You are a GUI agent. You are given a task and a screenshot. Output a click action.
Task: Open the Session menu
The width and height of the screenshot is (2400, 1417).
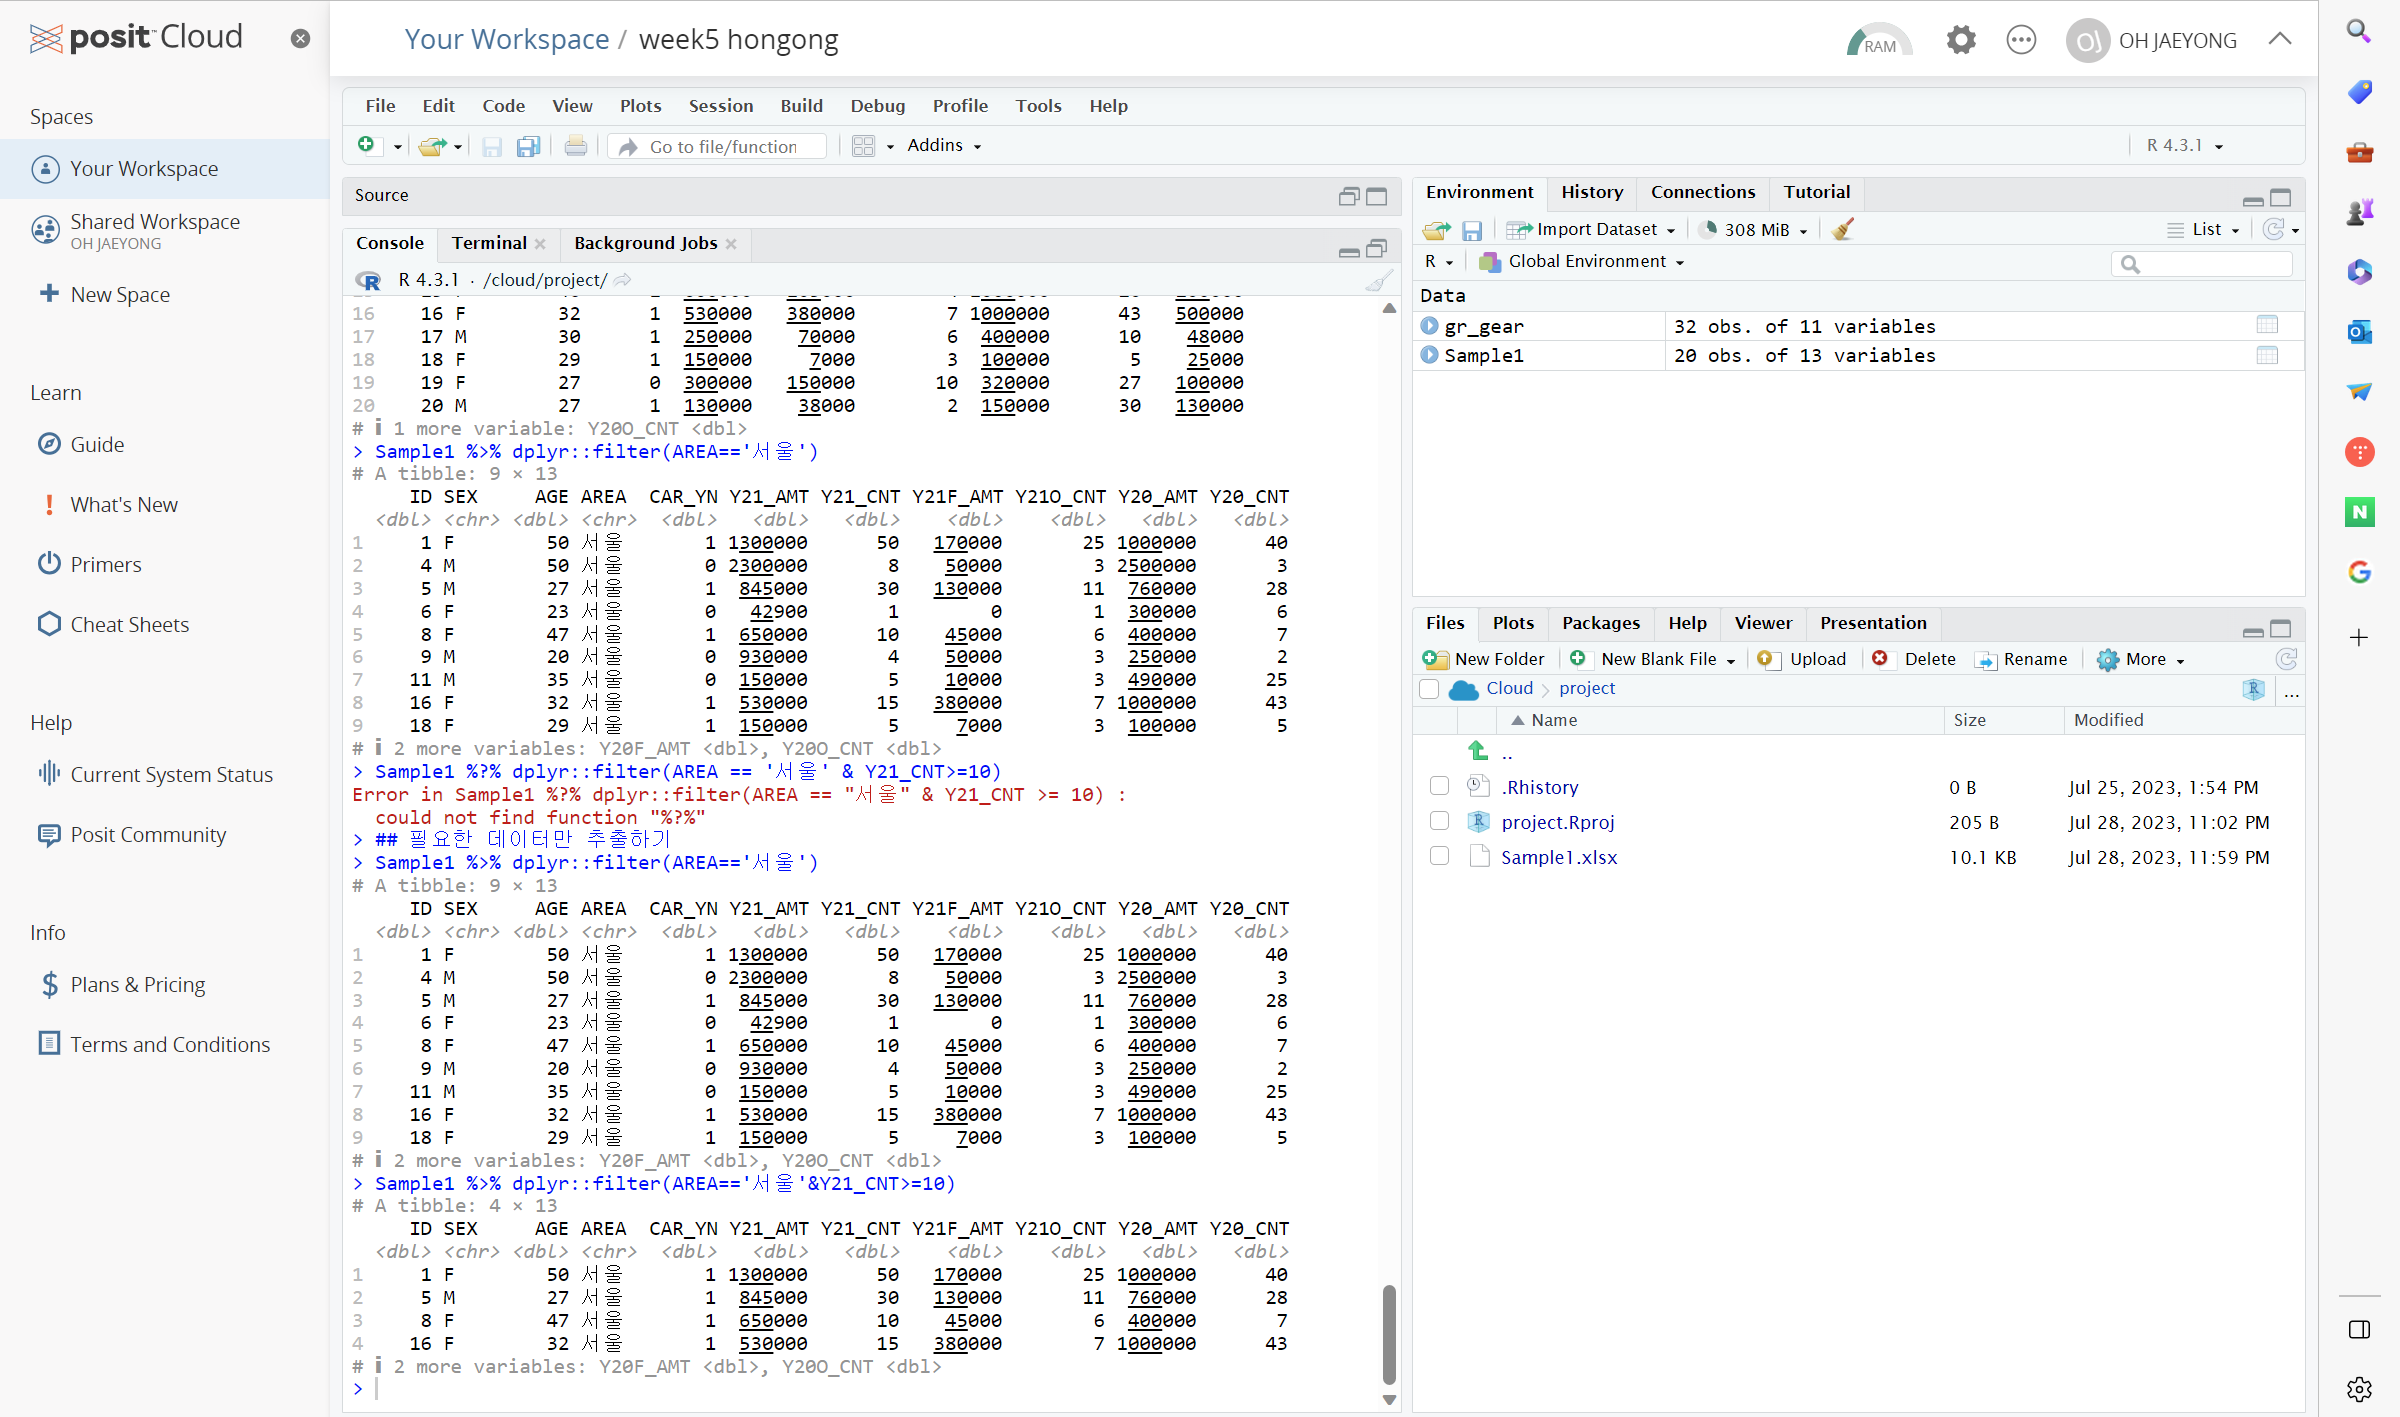pos(720,106)
